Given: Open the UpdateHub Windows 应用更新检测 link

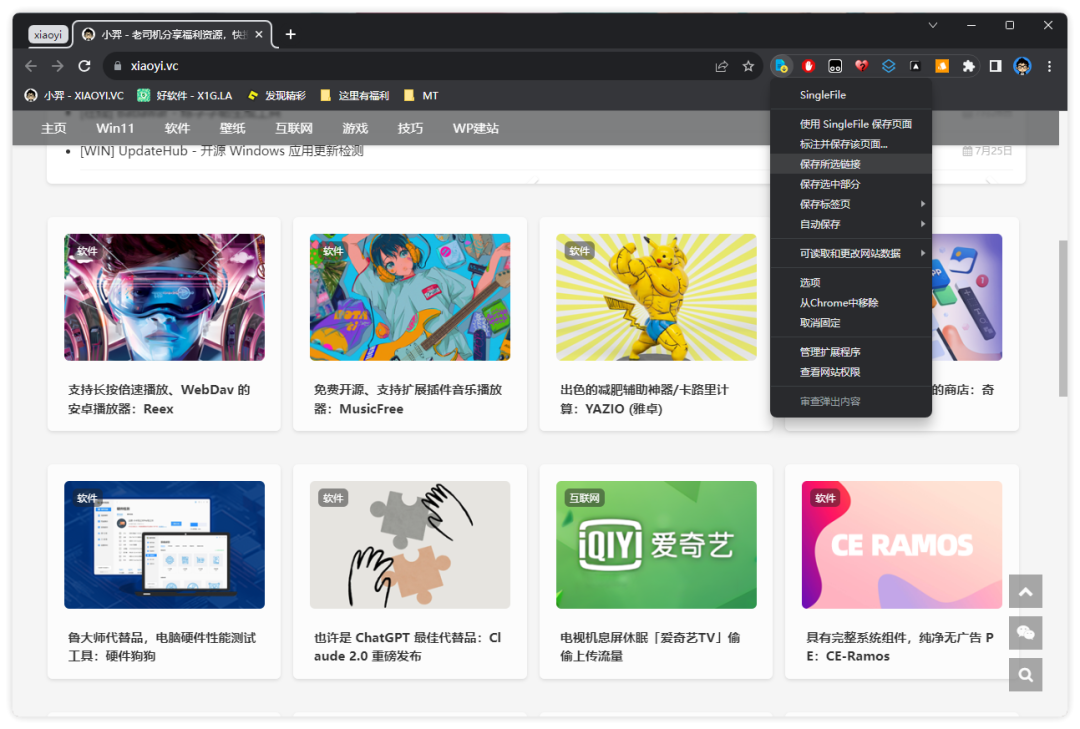Looking at the screenshot, I should [222, 151].
